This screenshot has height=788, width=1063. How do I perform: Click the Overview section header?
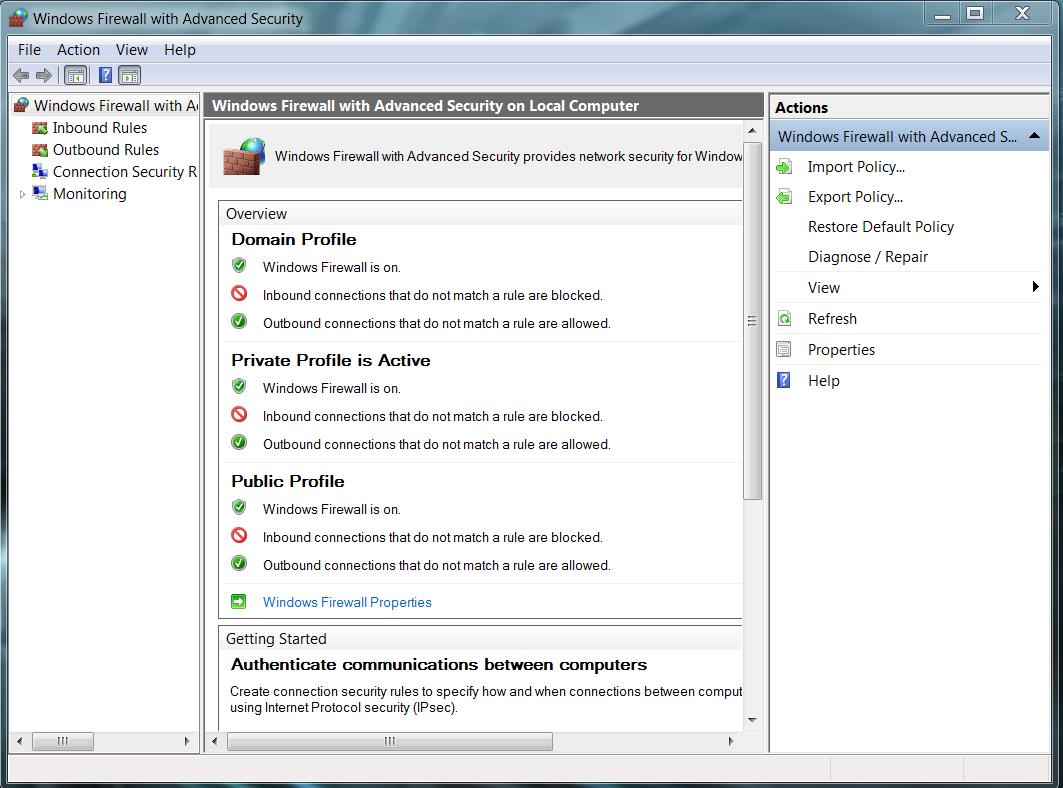click(x=256, y=214)
